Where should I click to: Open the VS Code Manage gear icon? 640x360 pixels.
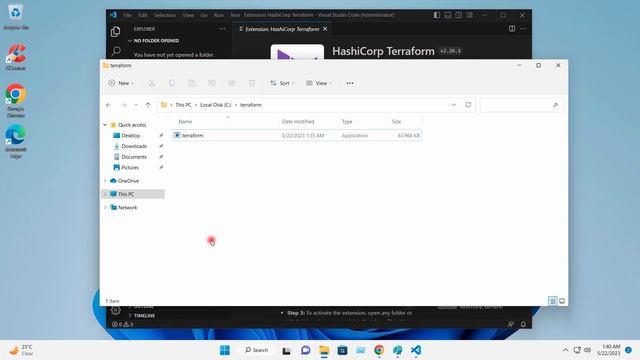point(116,311)
